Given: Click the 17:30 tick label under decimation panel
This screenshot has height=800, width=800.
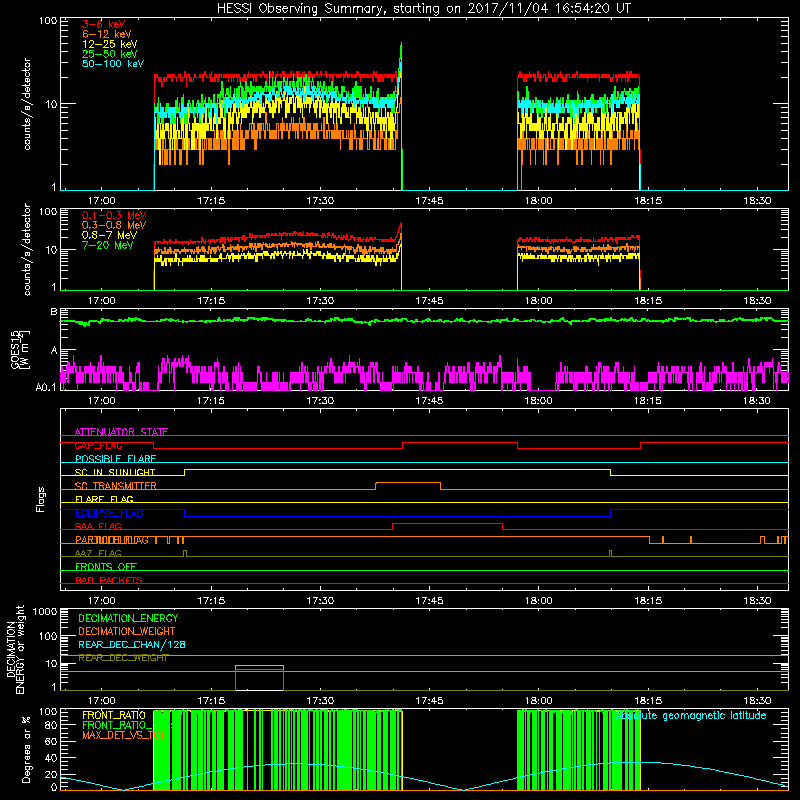Looking at the screenshot, I should point(320,701).
